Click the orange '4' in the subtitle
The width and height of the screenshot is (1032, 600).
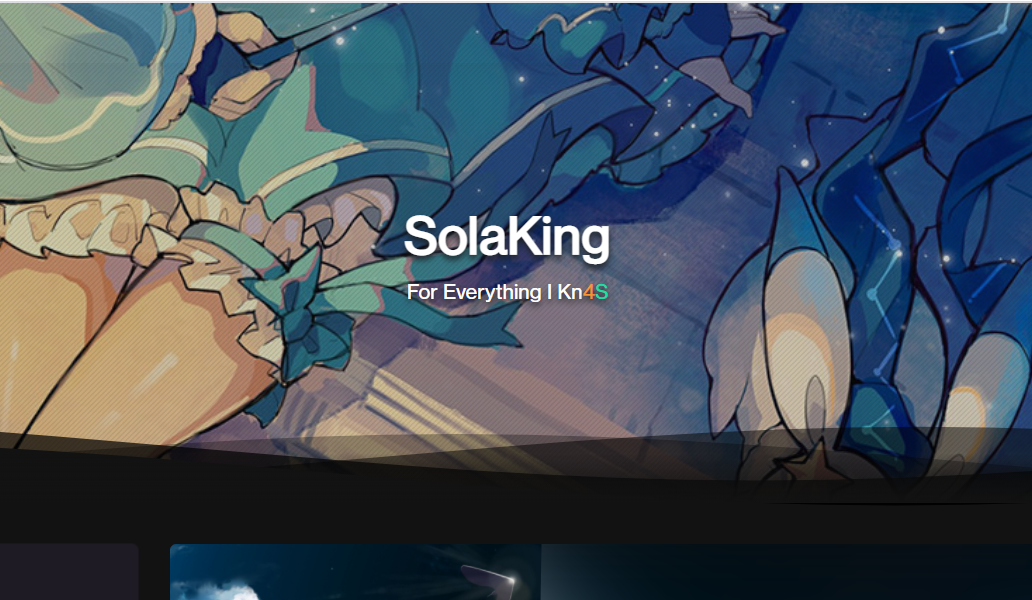click(x=588, y=292)
